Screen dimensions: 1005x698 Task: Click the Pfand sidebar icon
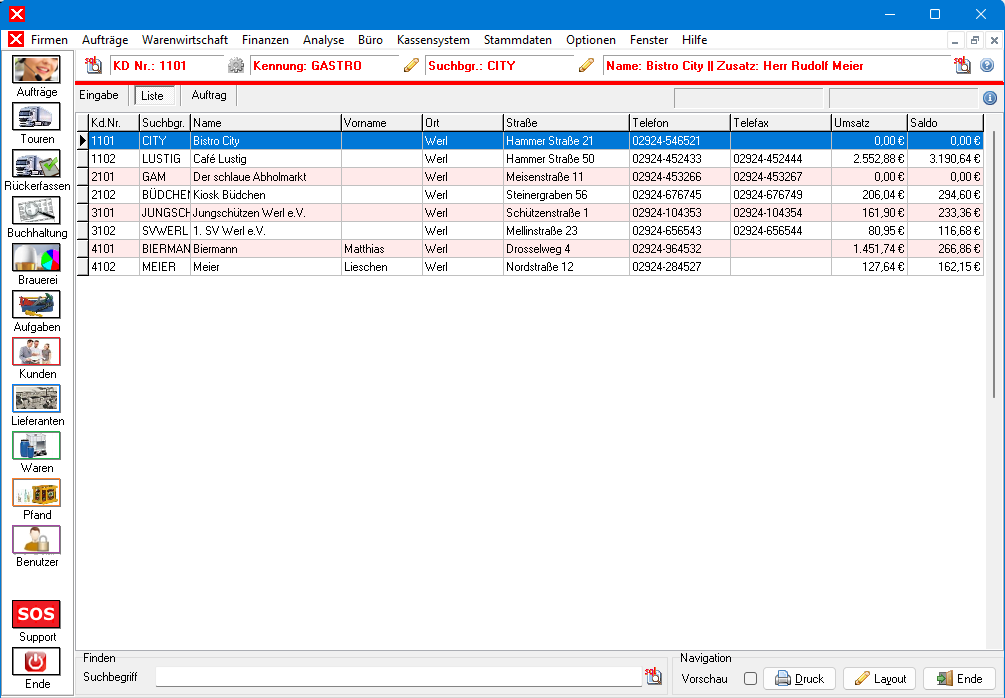click(x=36, y=493)
